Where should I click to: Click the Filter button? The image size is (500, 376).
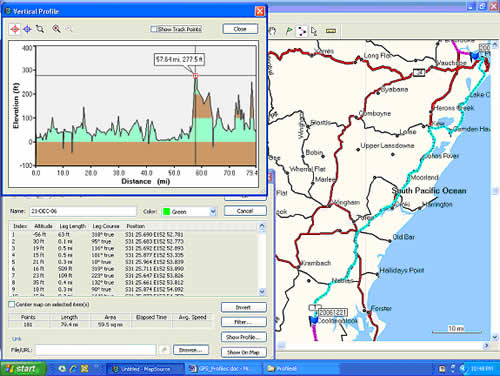(x=244, y=322)
